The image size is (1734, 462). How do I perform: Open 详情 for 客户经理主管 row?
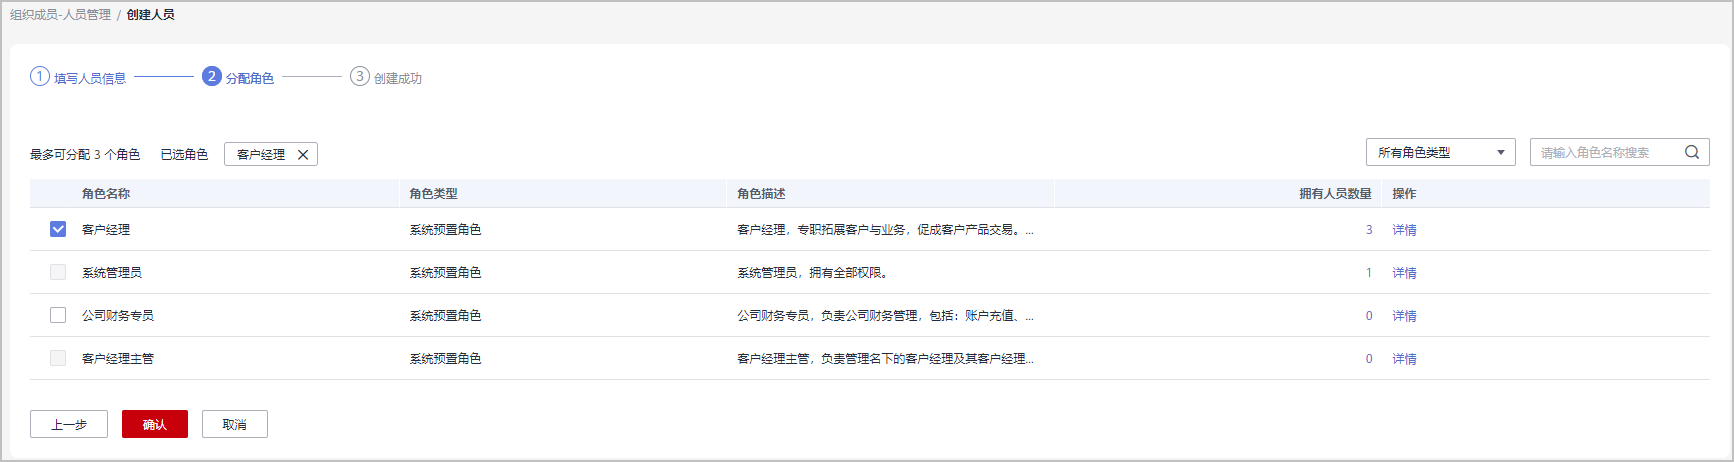tap(1404, 359)
